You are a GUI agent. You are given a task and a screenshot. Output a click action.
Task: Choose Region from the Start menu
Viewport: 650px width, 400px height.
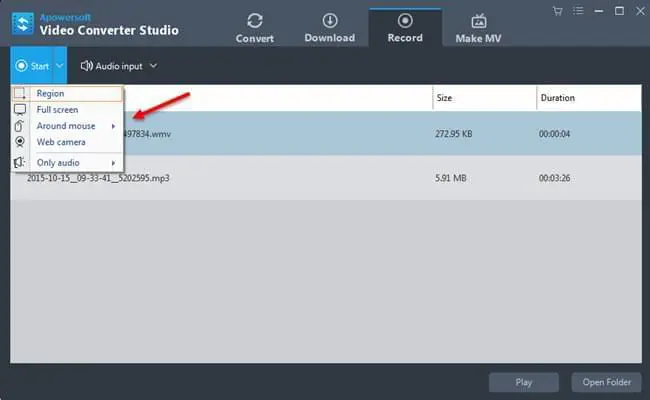(68, 94)
